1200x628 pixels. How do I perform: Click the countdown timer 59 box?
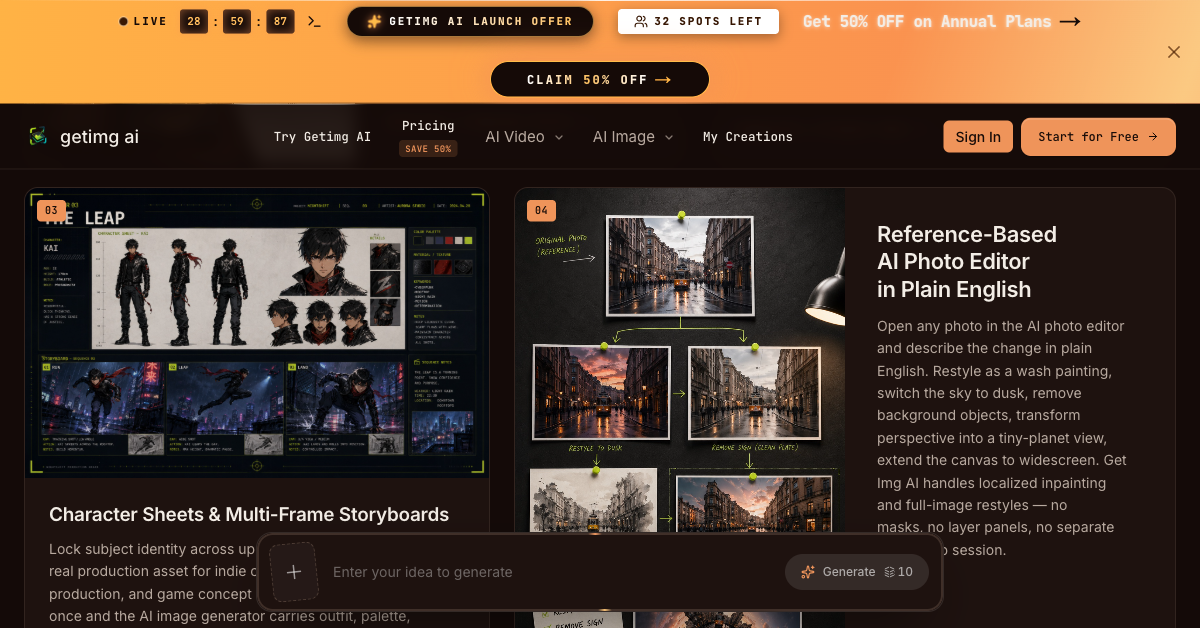coord(237,21)
